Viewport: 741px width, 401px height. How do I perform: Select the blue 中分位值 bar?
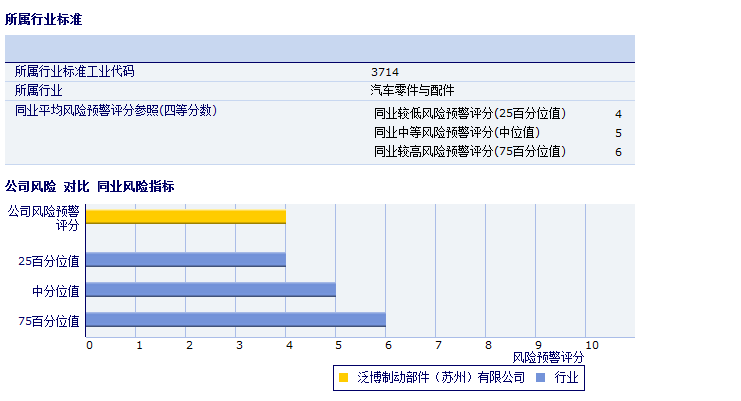coord(210,290)
